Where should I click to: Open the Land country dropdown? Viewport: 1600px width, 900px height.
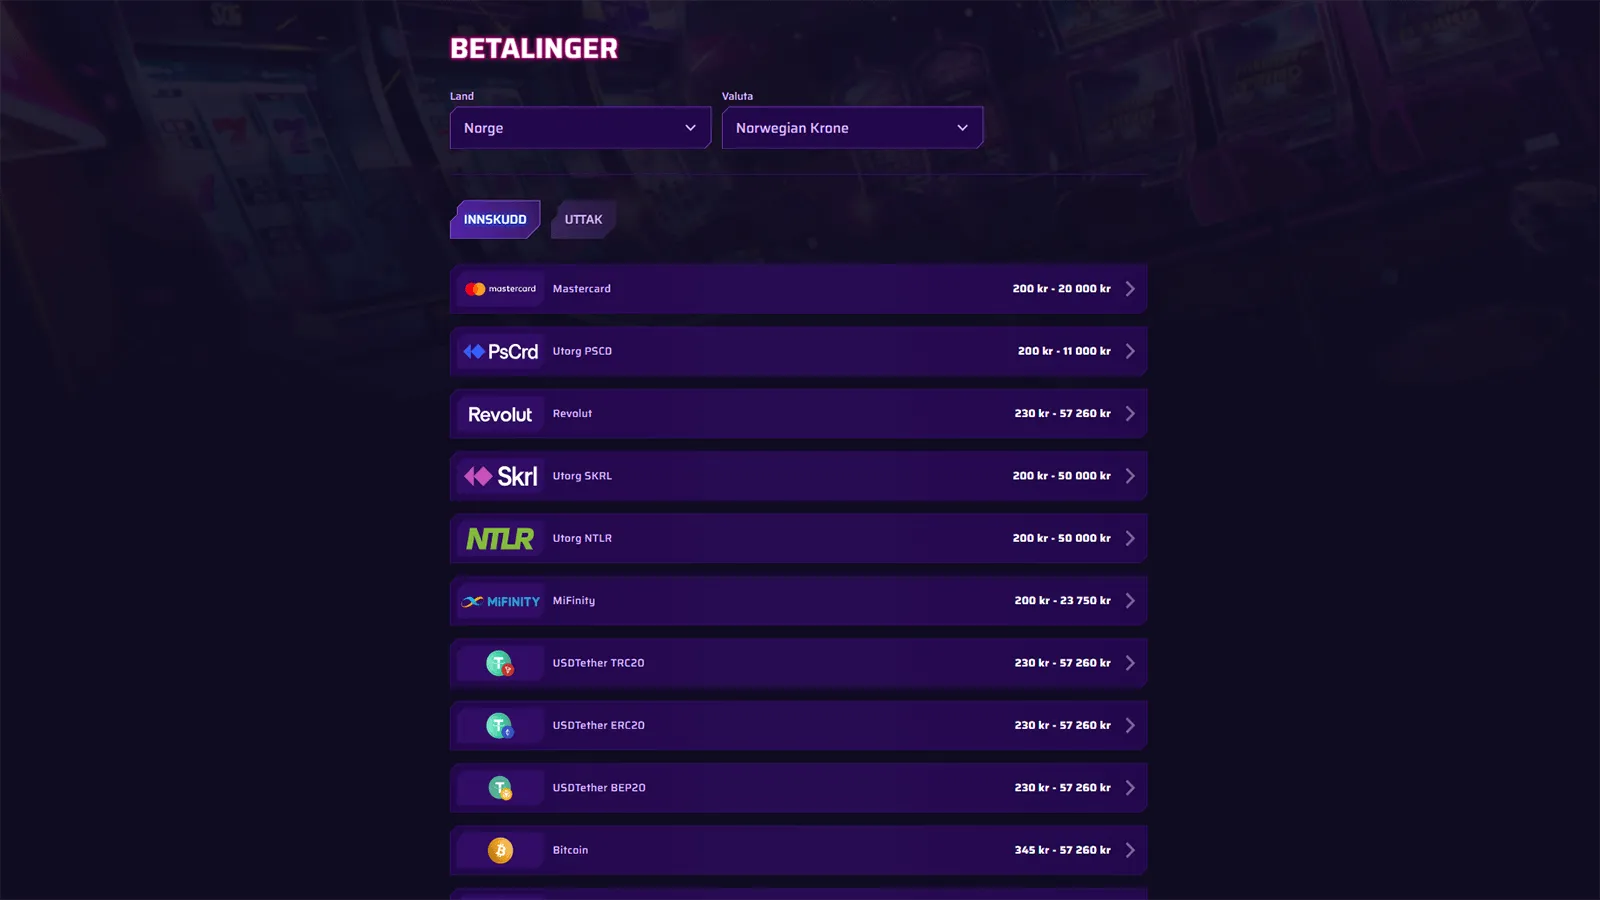coord(580,128)
